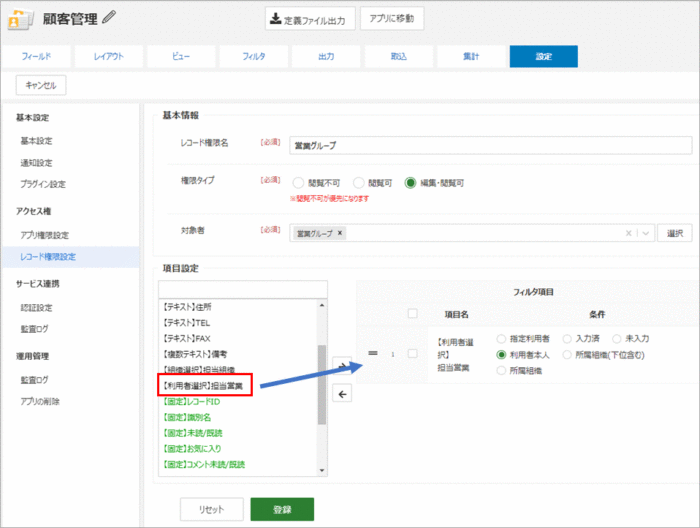Screen dimensions: 700x528
Task: Click the green 登録 button
Action: pyautogui.click(x=282, y=509)
